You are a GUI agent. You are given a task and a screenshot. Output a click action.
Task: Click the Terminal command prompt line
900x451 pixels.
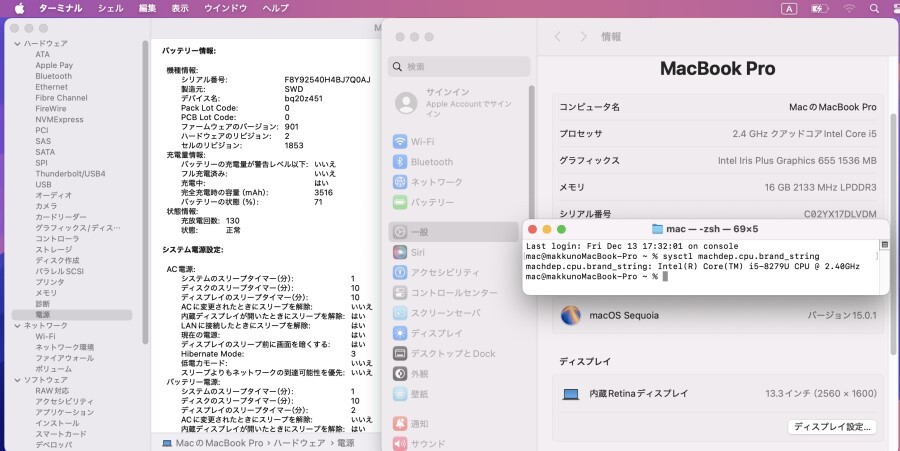[x=596, y=277]
